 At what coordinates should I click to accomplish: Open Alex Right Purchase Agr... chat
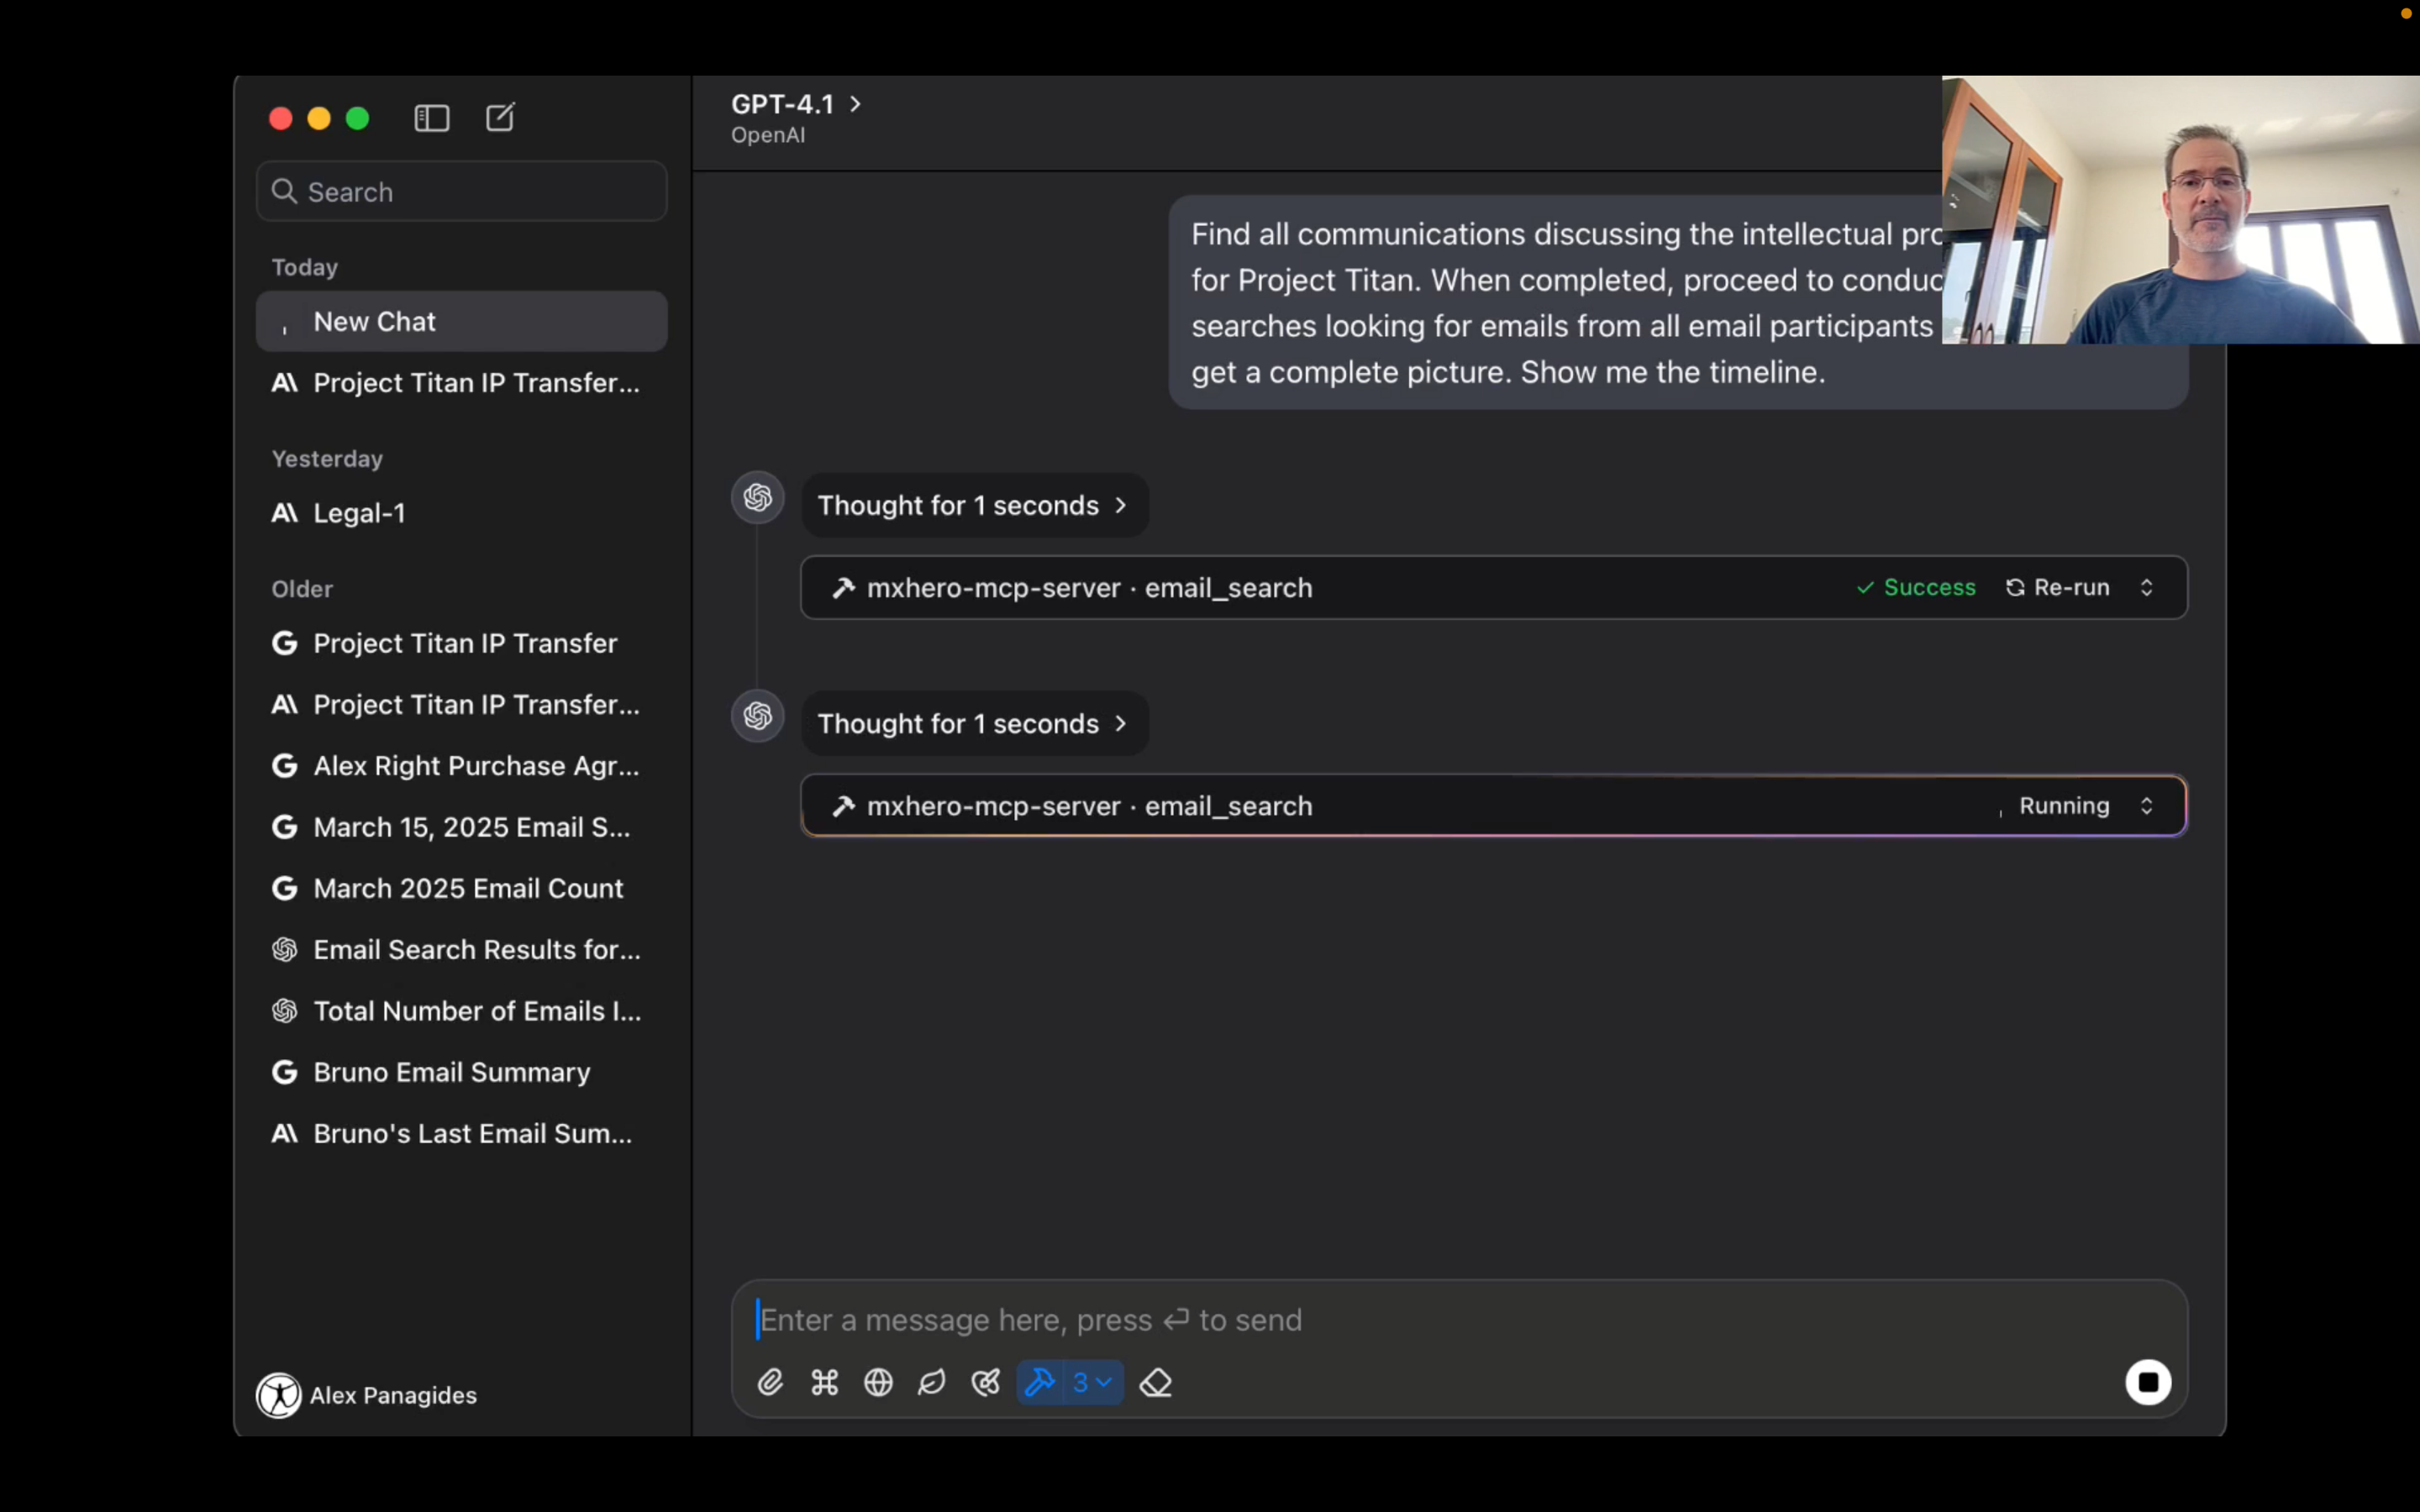point(461,766)
